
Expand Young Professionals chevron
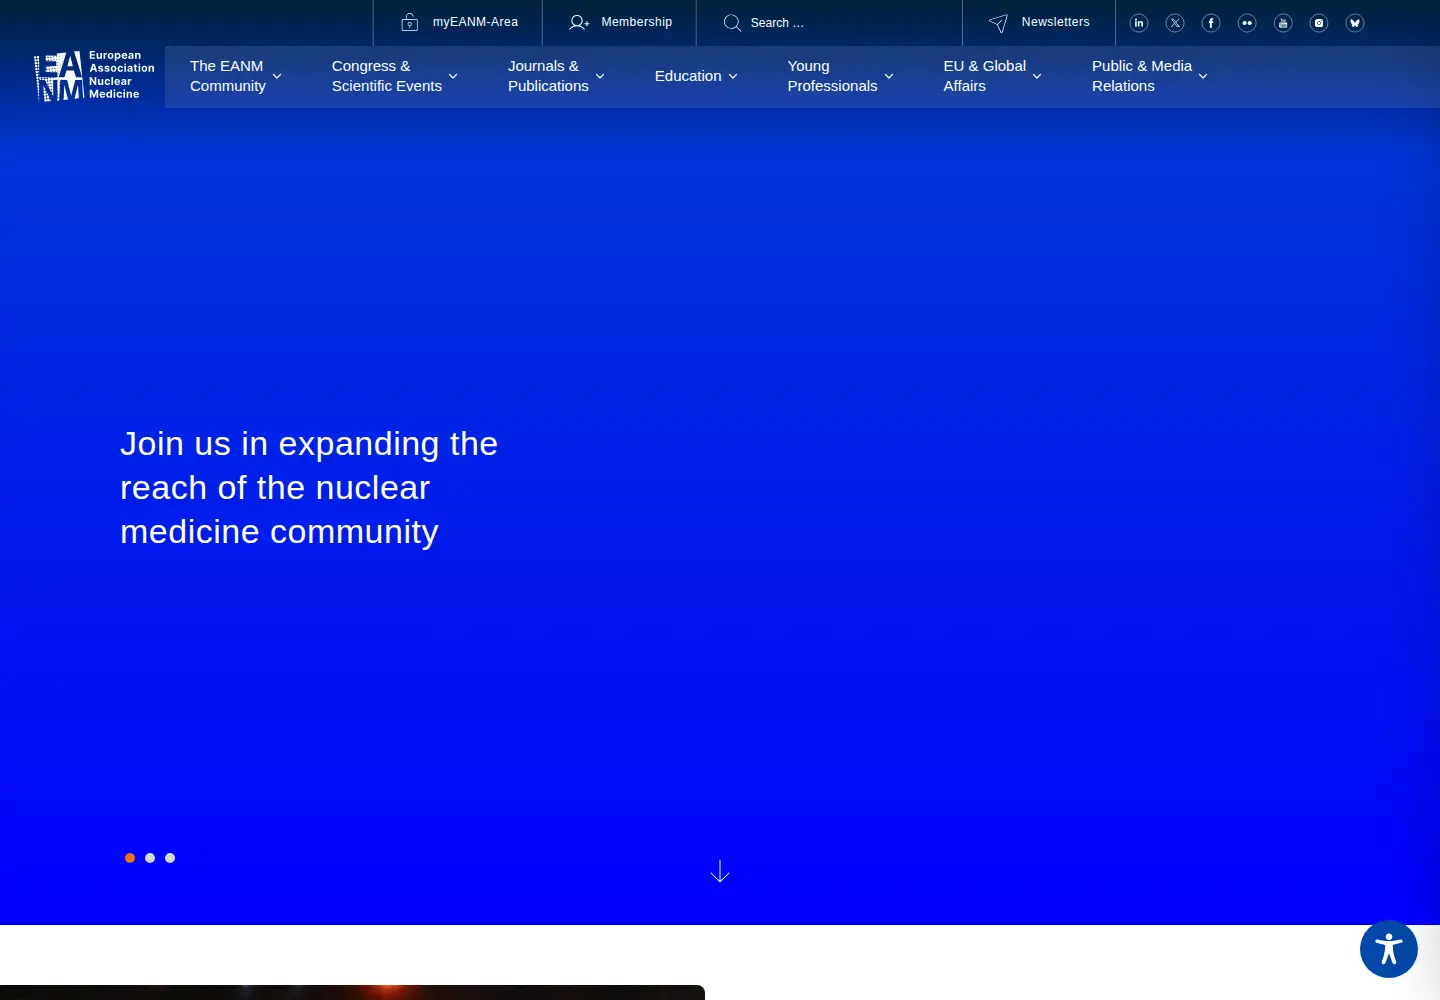(889, 76)
